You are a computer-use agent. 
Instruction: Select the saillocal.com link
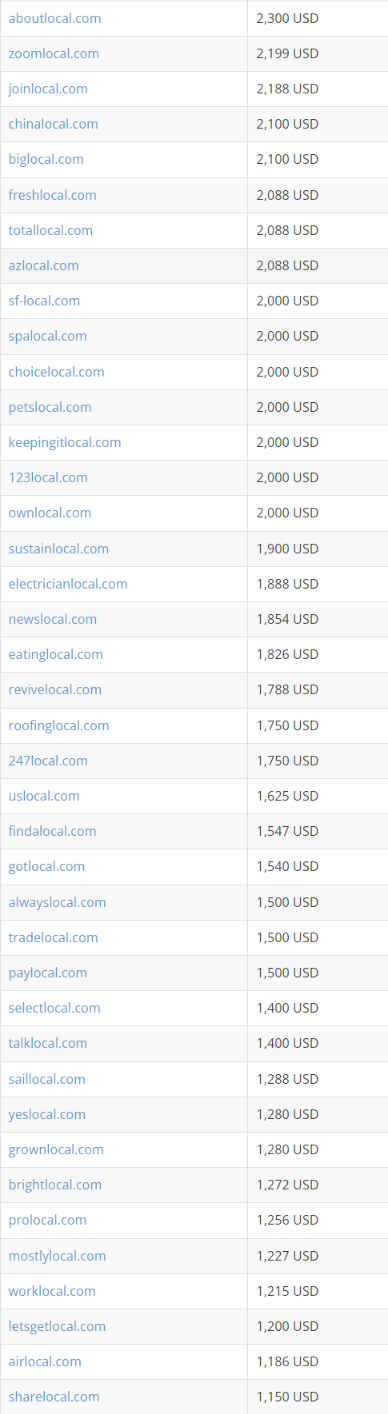coord(47,1079)
